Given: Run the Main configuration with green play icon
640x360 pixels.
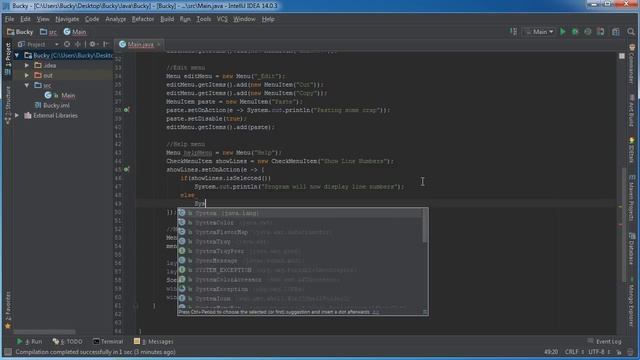Looking at the screenshot, I should pyautogui.click(x=563, y=31).
